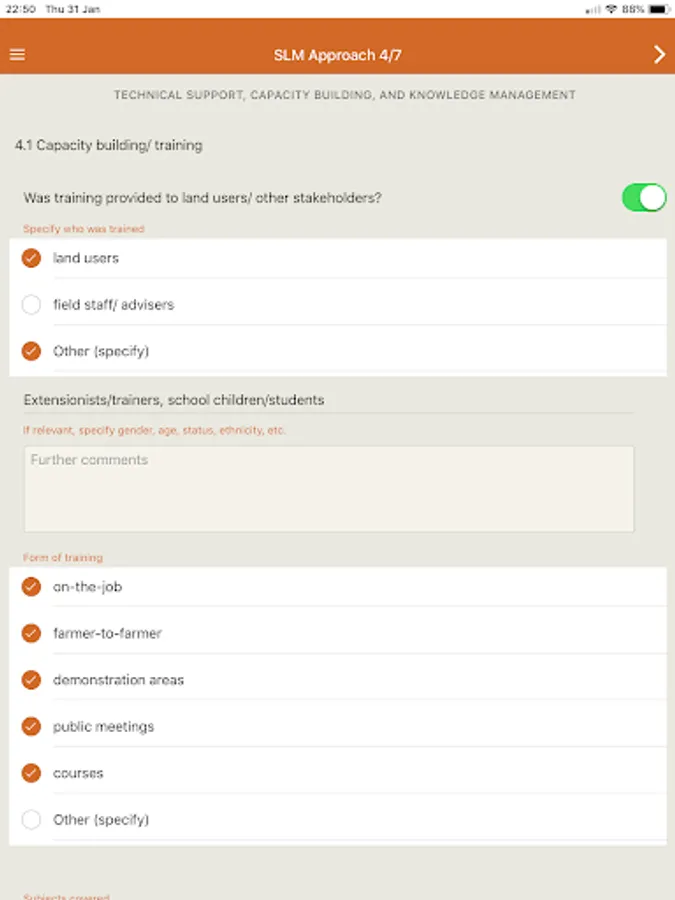Viewport: 675px width, 900px height.
Task: Tap the 4.1 Capacity building/ training heading
Action: pos(109,145)
